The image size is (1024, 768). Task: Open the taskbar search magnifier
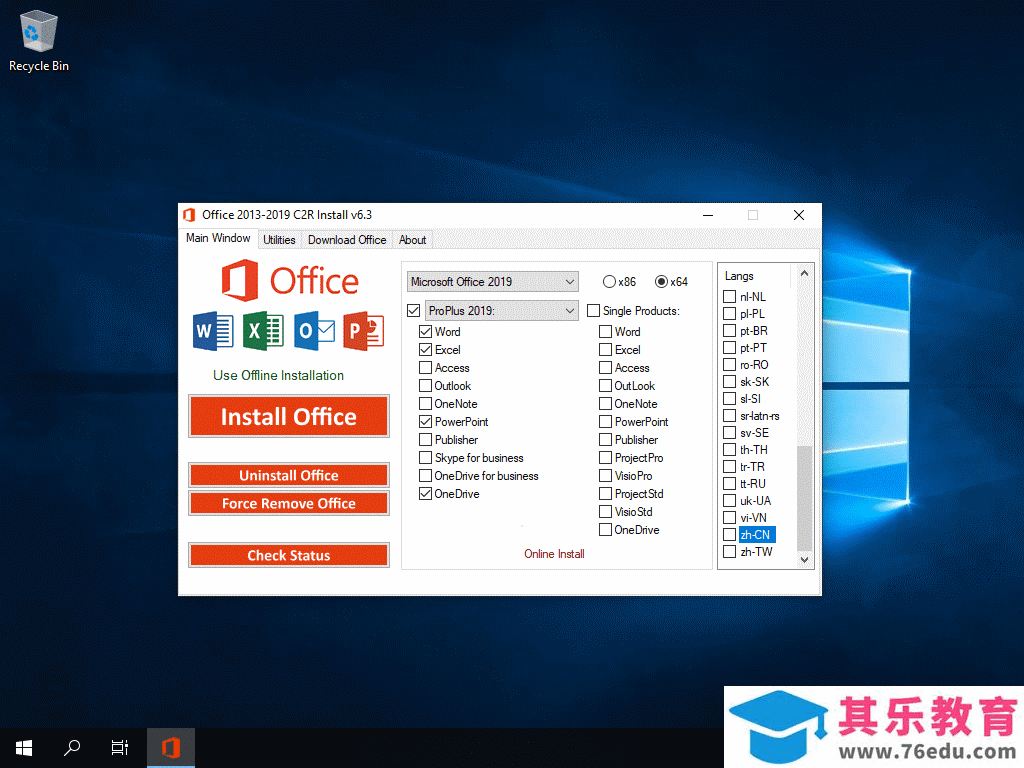tap(72, 748)
